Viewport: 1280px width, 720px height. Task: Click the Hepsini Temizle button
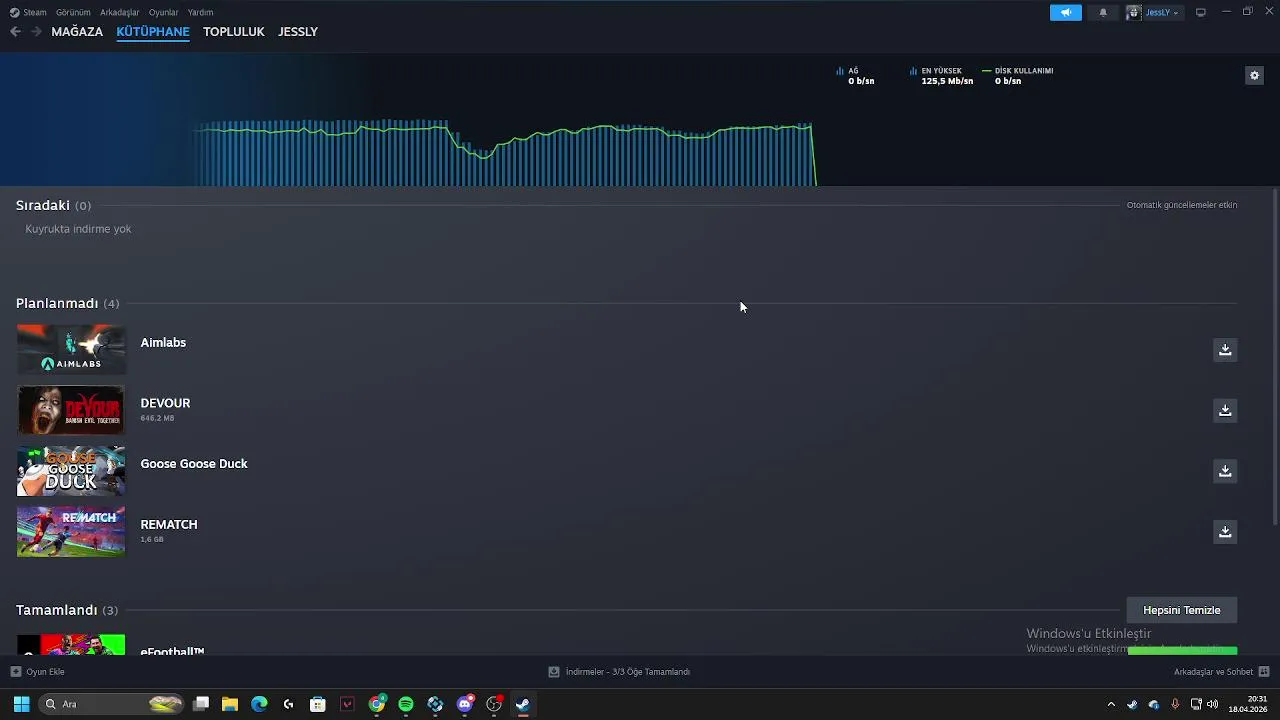(x=1182, y=610)
